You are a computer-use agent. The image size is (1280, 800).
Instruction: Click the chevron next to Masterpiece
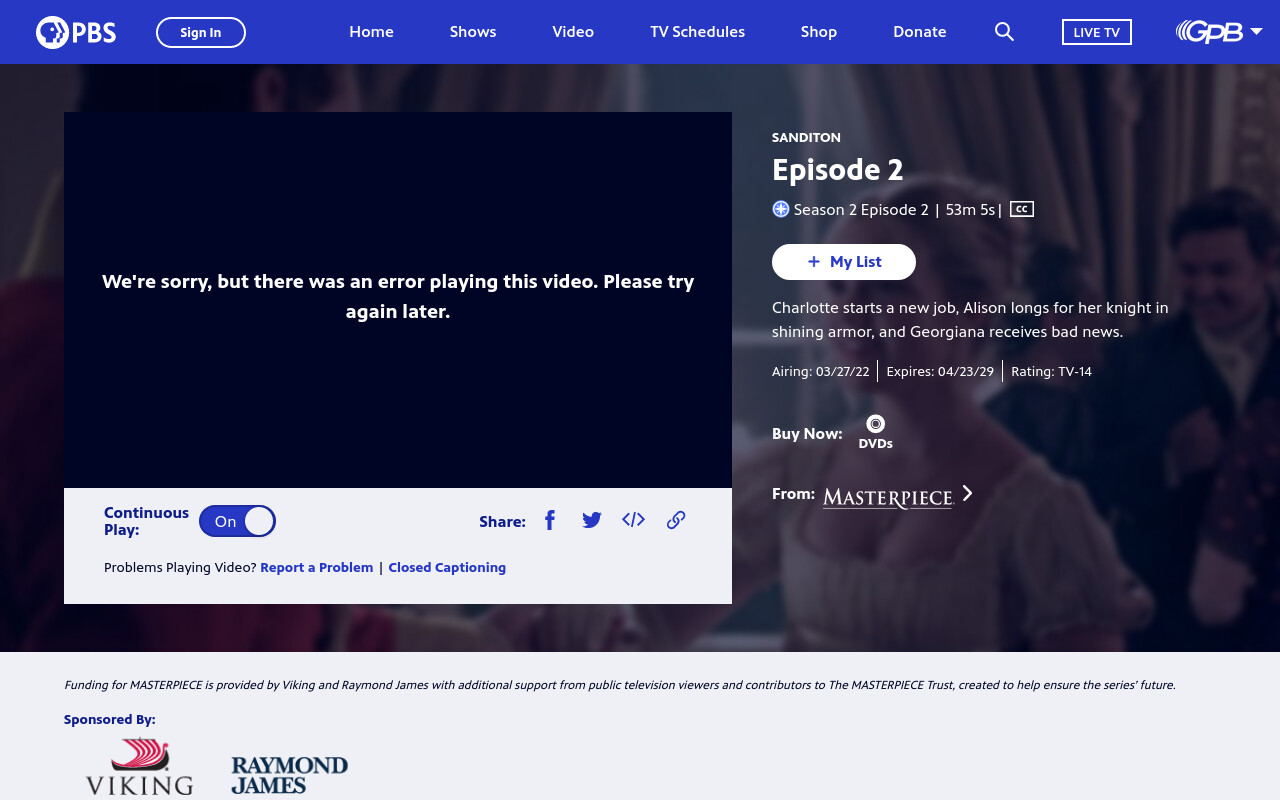[x=967, y=493]
